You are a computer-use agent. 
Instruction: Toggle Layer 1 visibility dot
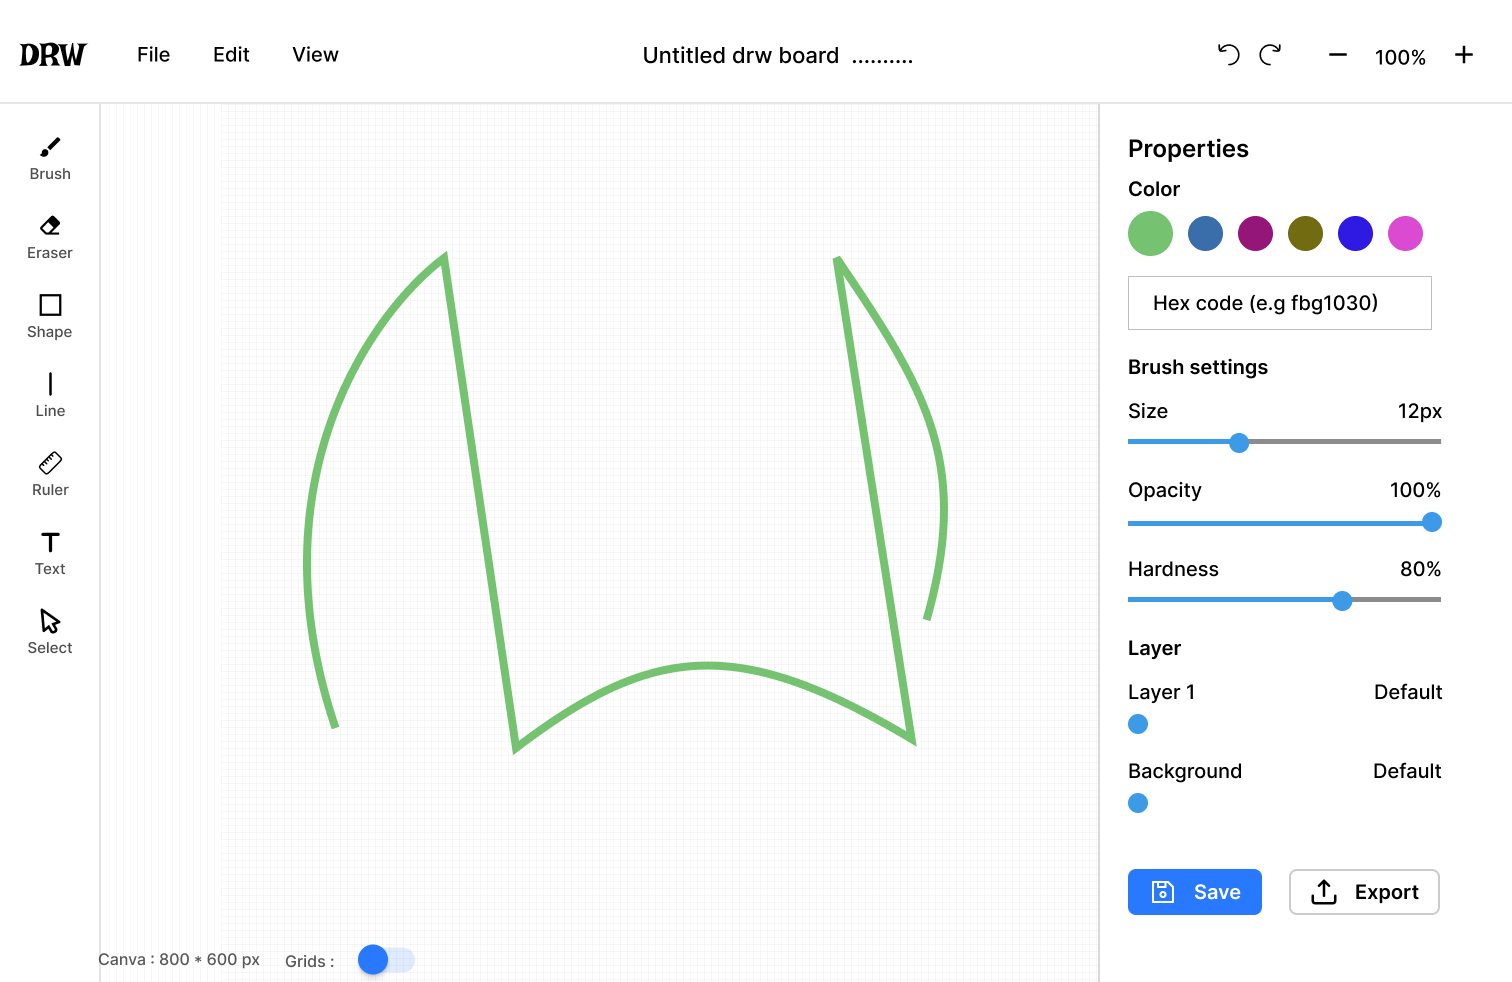click(x=1138, y=724)
